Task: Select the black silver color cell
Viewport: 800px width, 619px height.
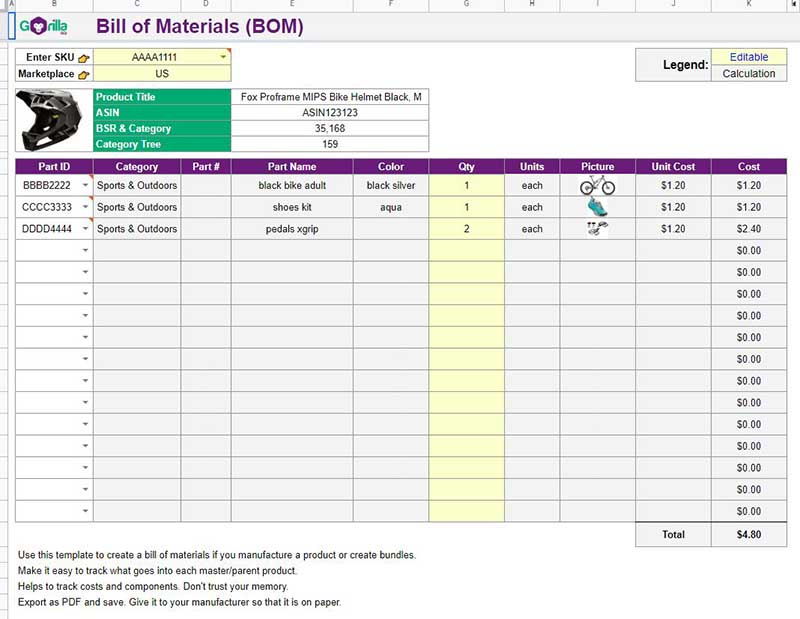Action: [x=391, y=185]
